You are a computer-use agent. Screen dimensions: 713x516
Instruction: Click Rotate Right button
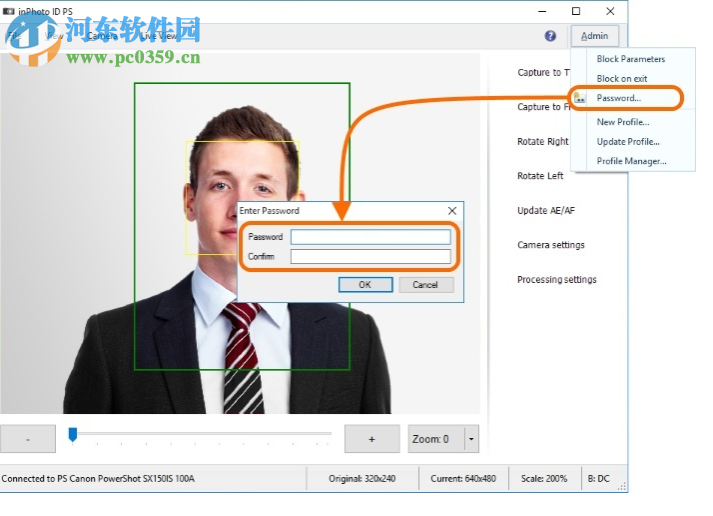543,141
